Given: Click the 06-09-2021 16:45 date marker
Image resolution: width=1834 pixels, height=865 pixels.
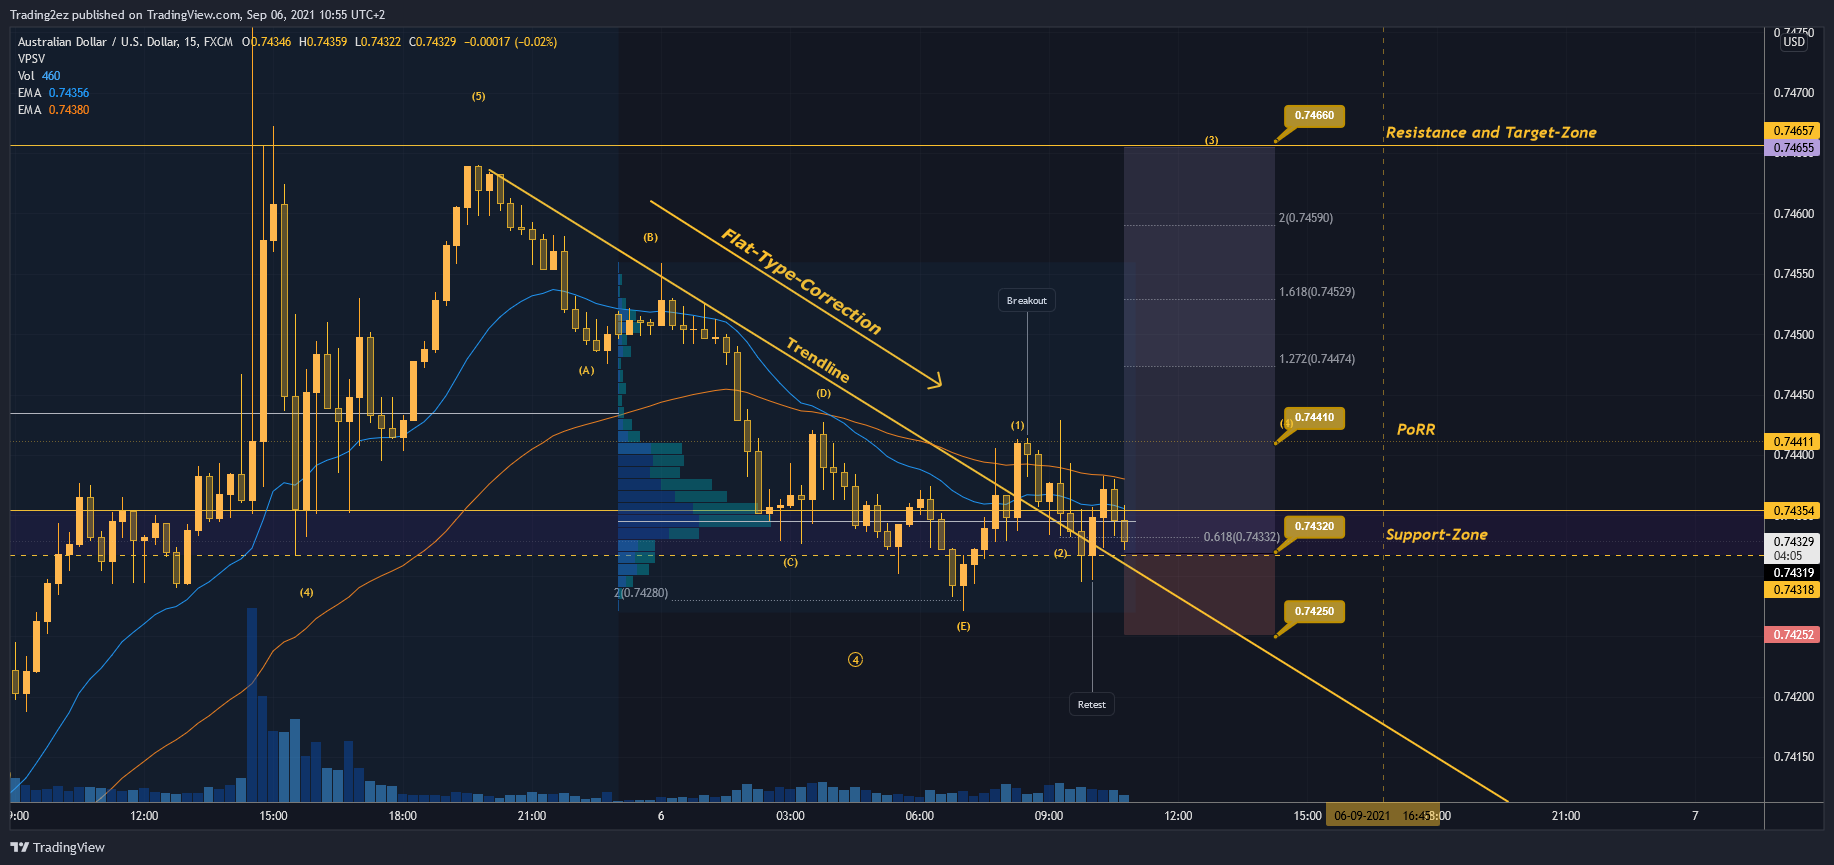Looking at the screenshot, I should (x=1383, y=816).
